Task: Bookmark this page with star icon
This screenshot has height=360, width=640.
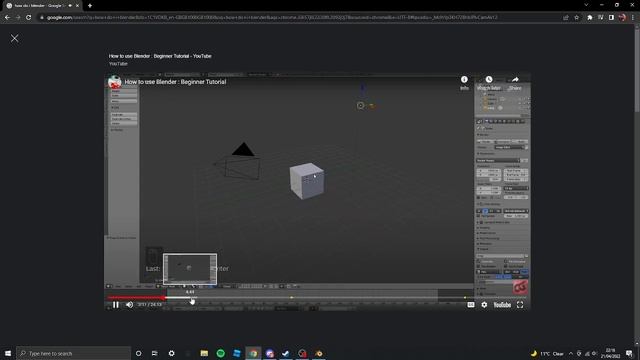Action: click(577, 18)
